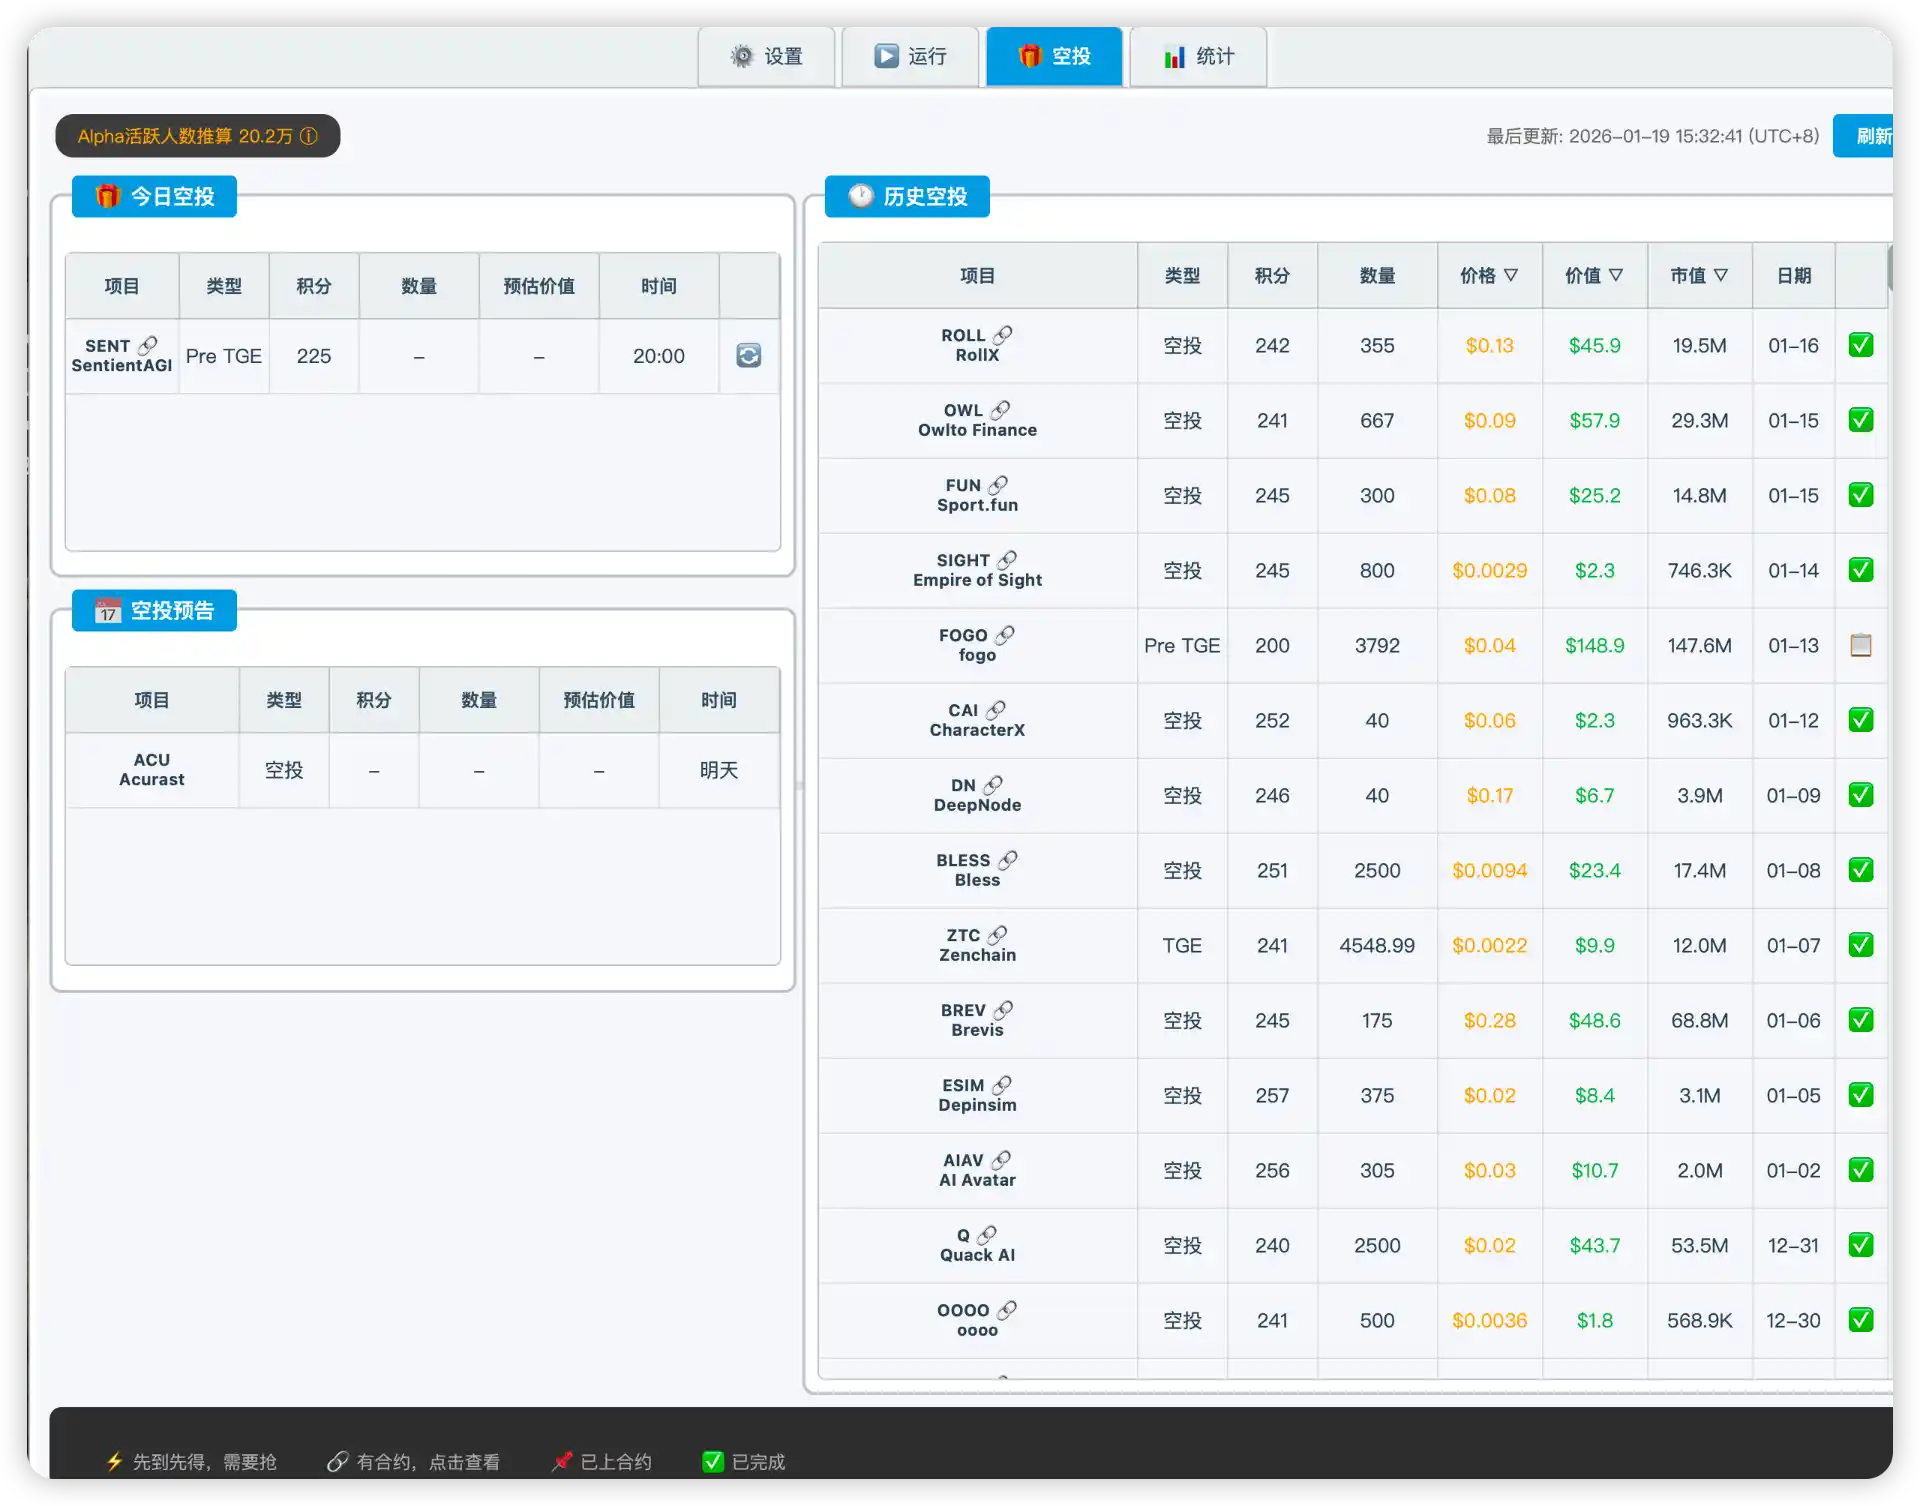The width and height of the screenshot is (1920, 1506).
Task: Sort by 市值 column arrow
Action: 1721,275
